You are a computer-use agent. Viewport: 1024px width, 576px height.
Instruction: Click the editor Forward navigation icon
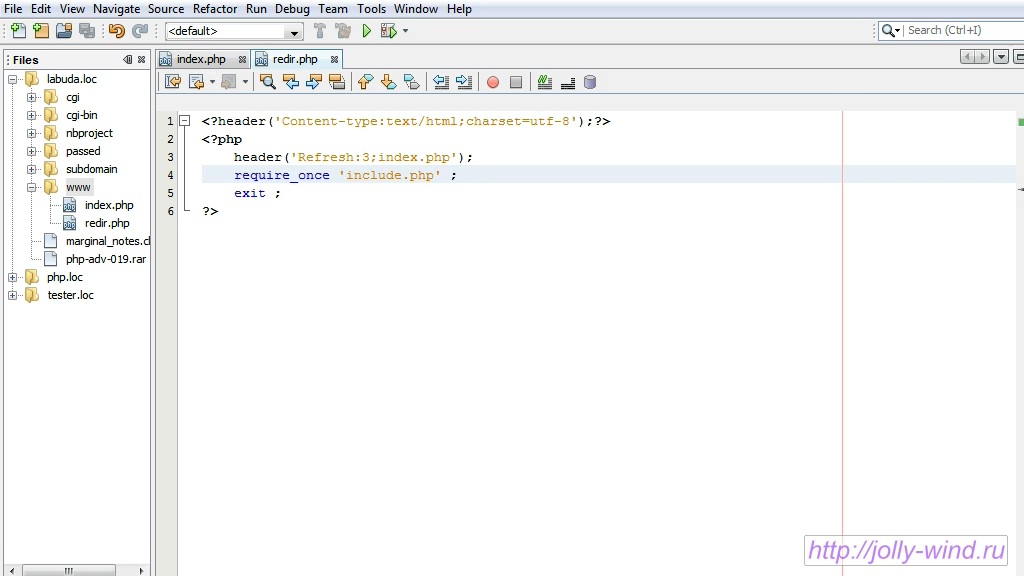pyautogui.click(x=228, y=82)
